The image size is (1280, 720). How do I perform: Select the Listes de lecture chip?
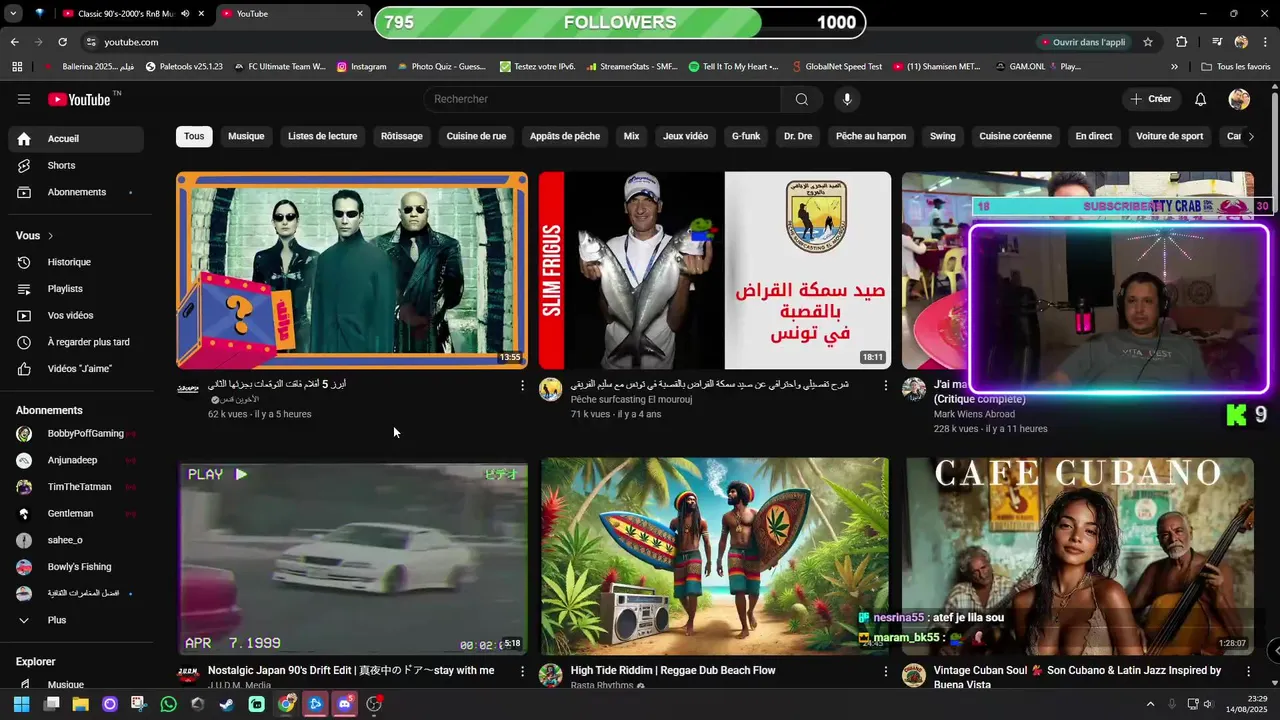(322, 136)
